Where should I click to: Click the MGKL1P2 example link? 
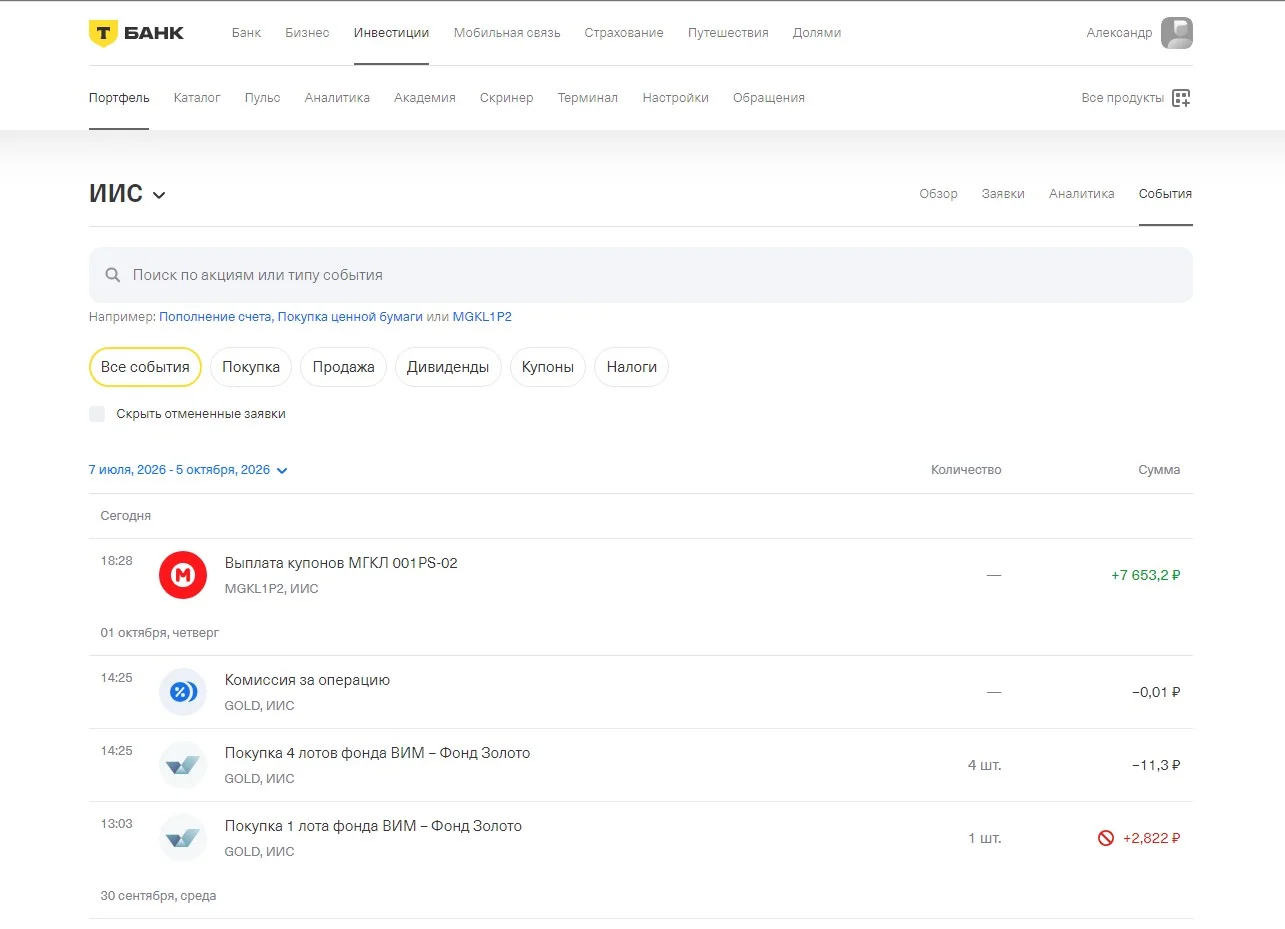[x=482, y=317]
